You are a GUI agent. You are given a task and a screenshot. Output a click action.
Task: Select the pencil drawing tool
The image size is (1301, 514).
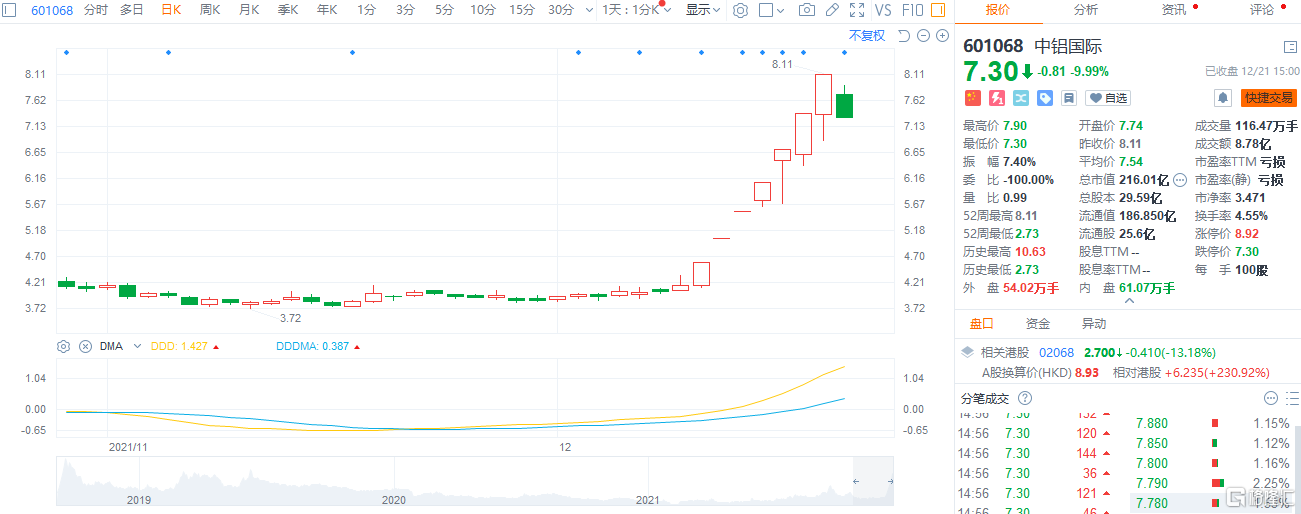coord(831,10)
